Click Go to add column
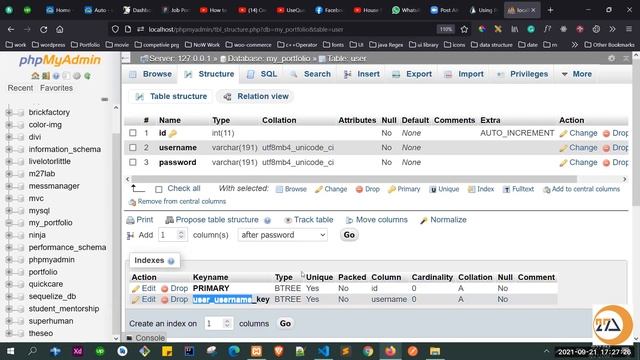 pos(349,235)
